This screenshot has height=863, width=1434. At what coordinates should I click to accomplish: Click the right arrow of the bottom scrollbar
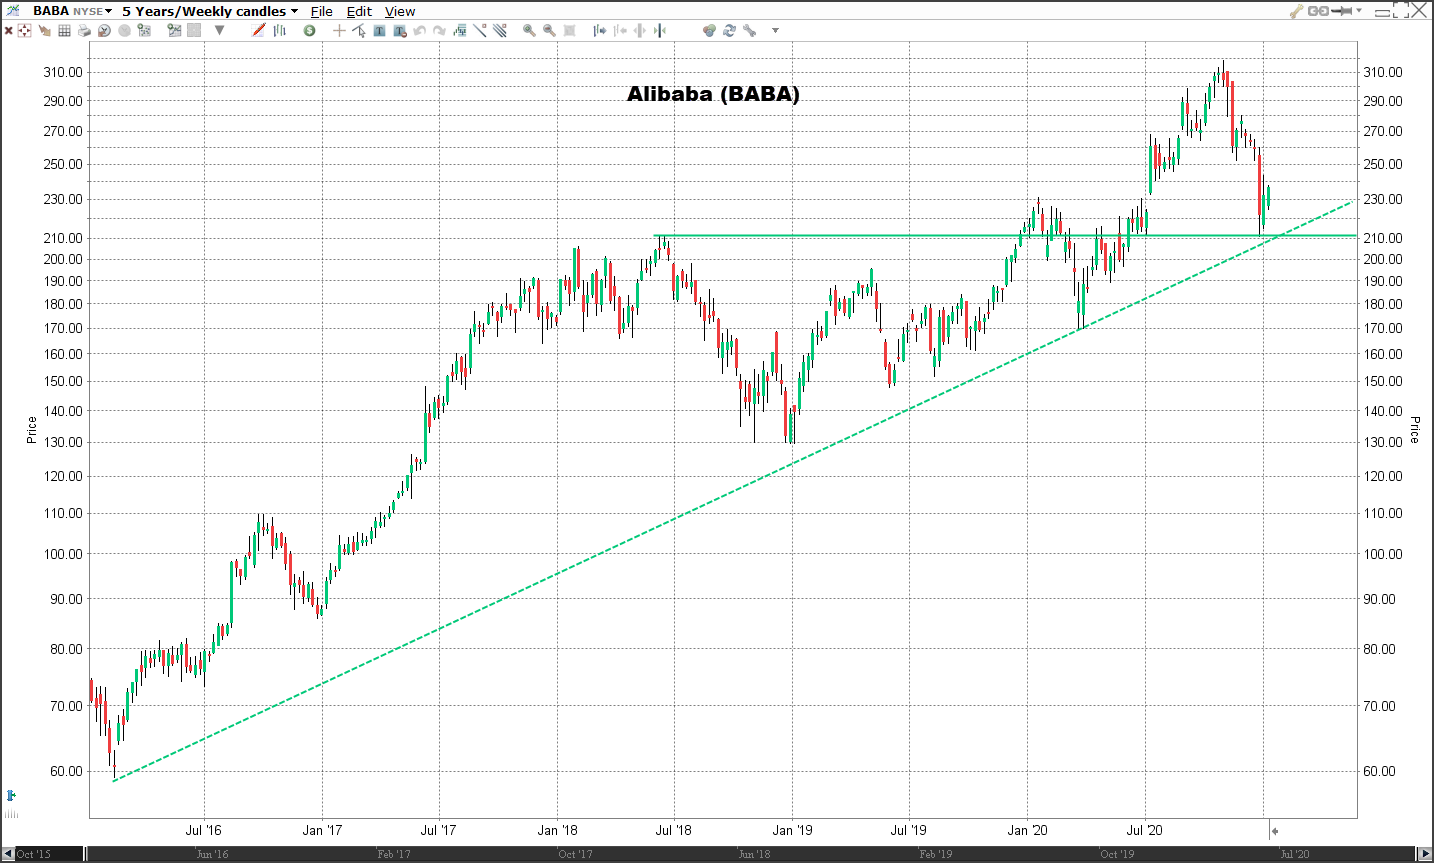[x=1425, y=854]
